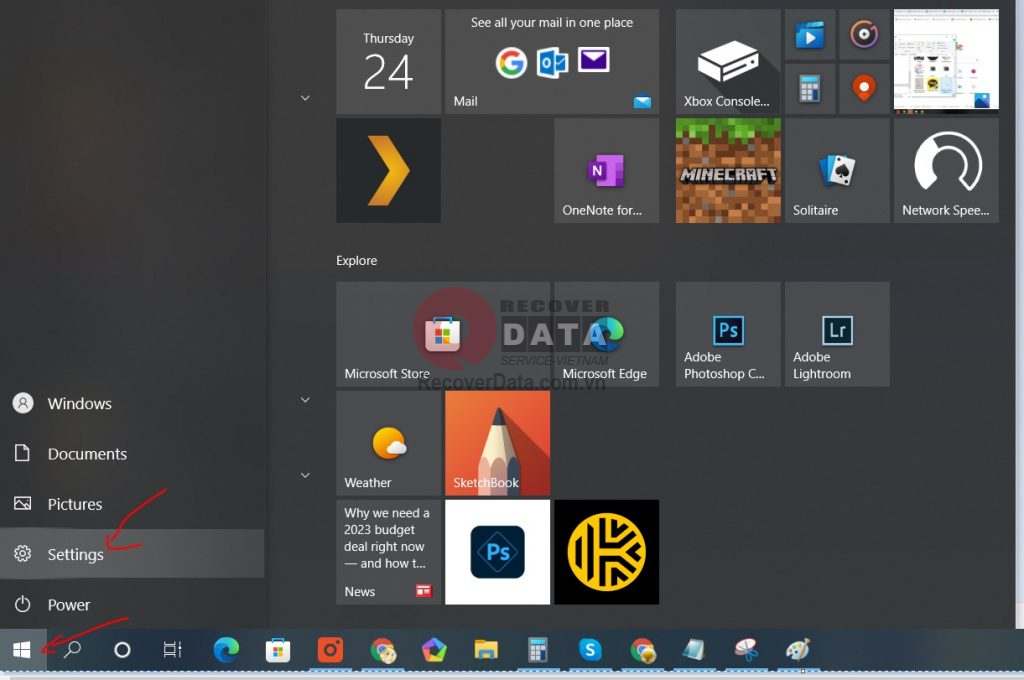This screenshot has height=680, width=1024.
Task: Launch Microsoft Edge from the taskbar
Action: pyautogui.click(x=226, y=649)
